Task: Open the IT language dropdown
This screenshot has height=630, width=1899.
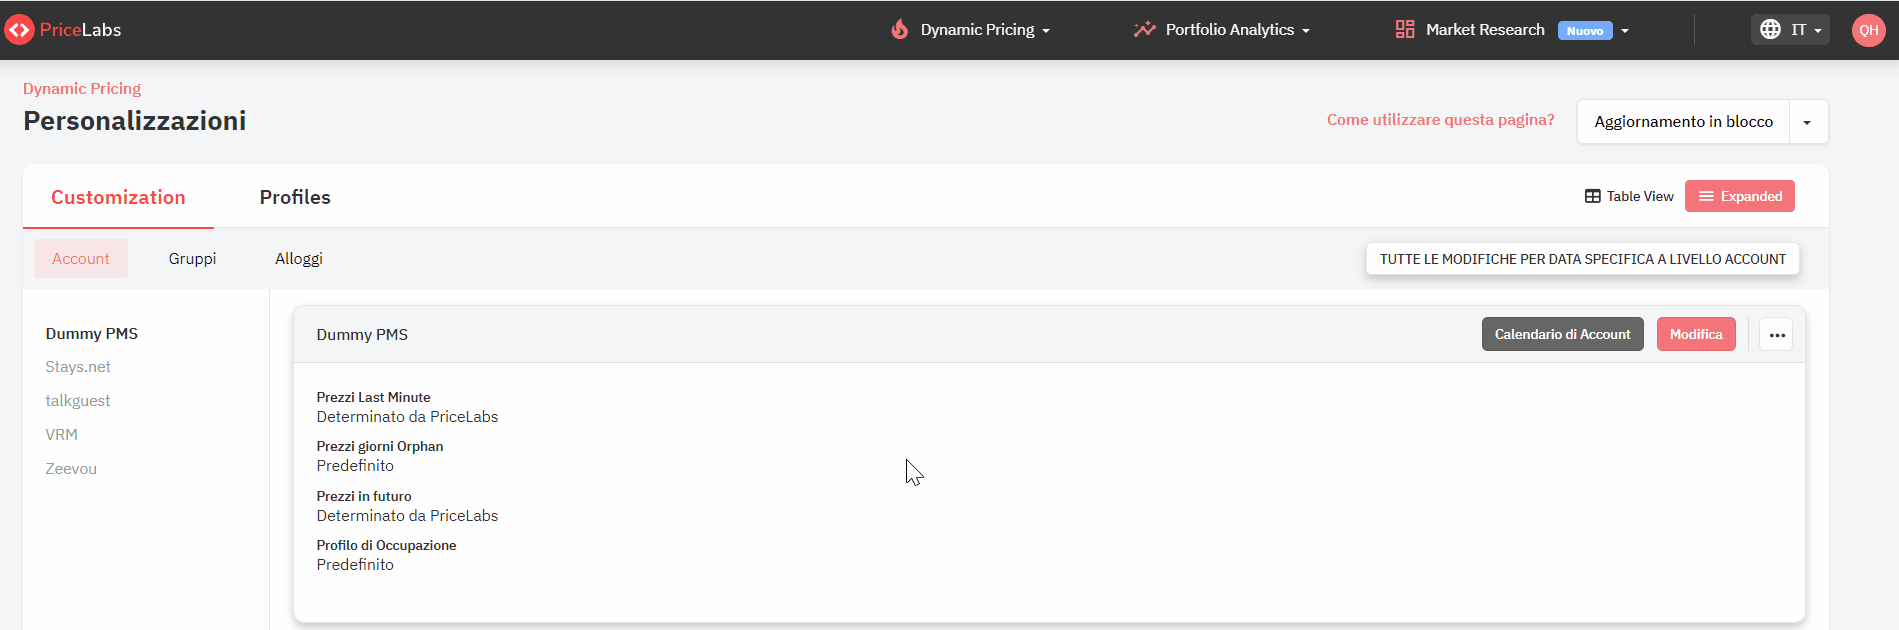Action: tap(1790, 29)
